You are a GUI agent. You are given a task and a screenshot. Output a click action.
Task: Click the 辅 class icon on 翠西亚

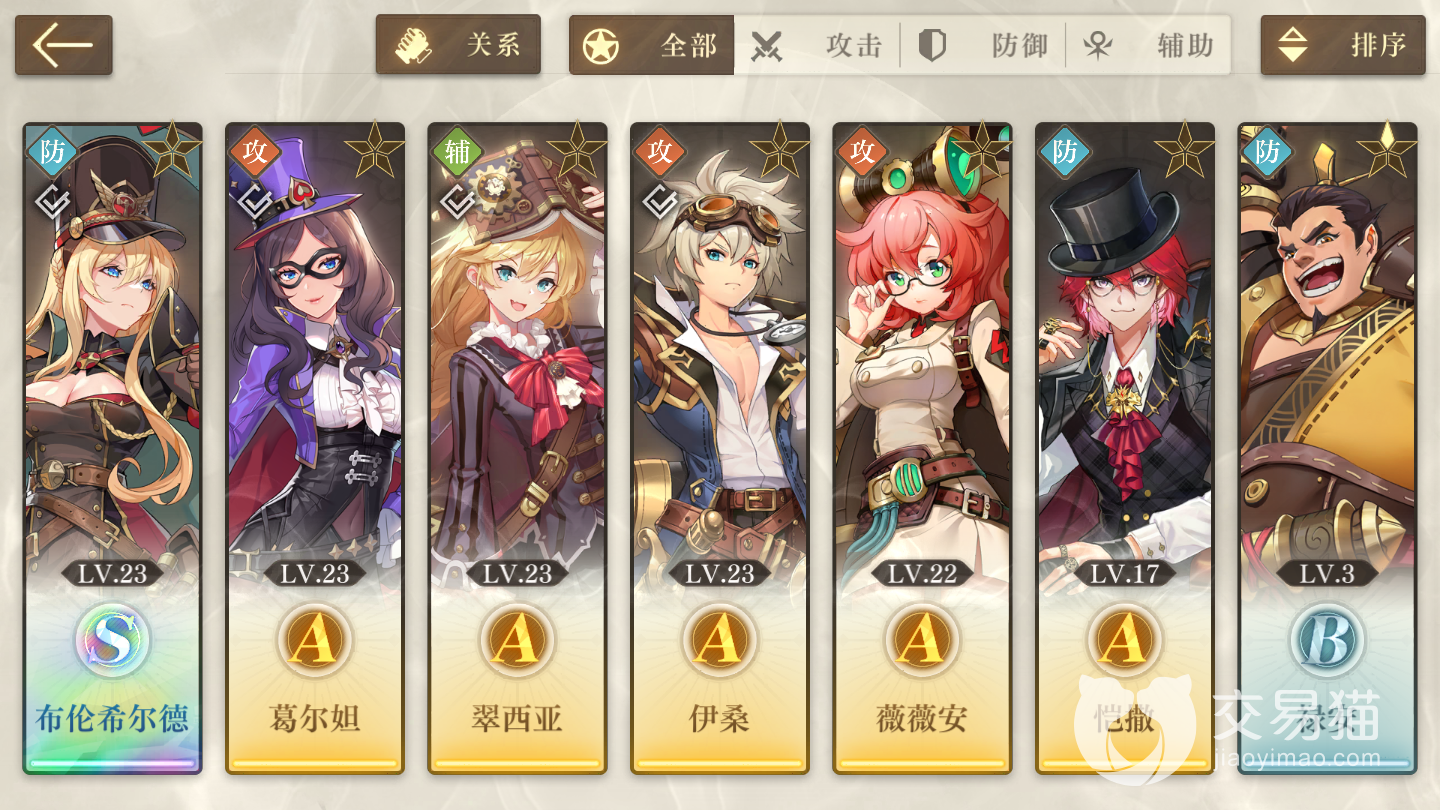pyautogui.click(x=457, y=152)
